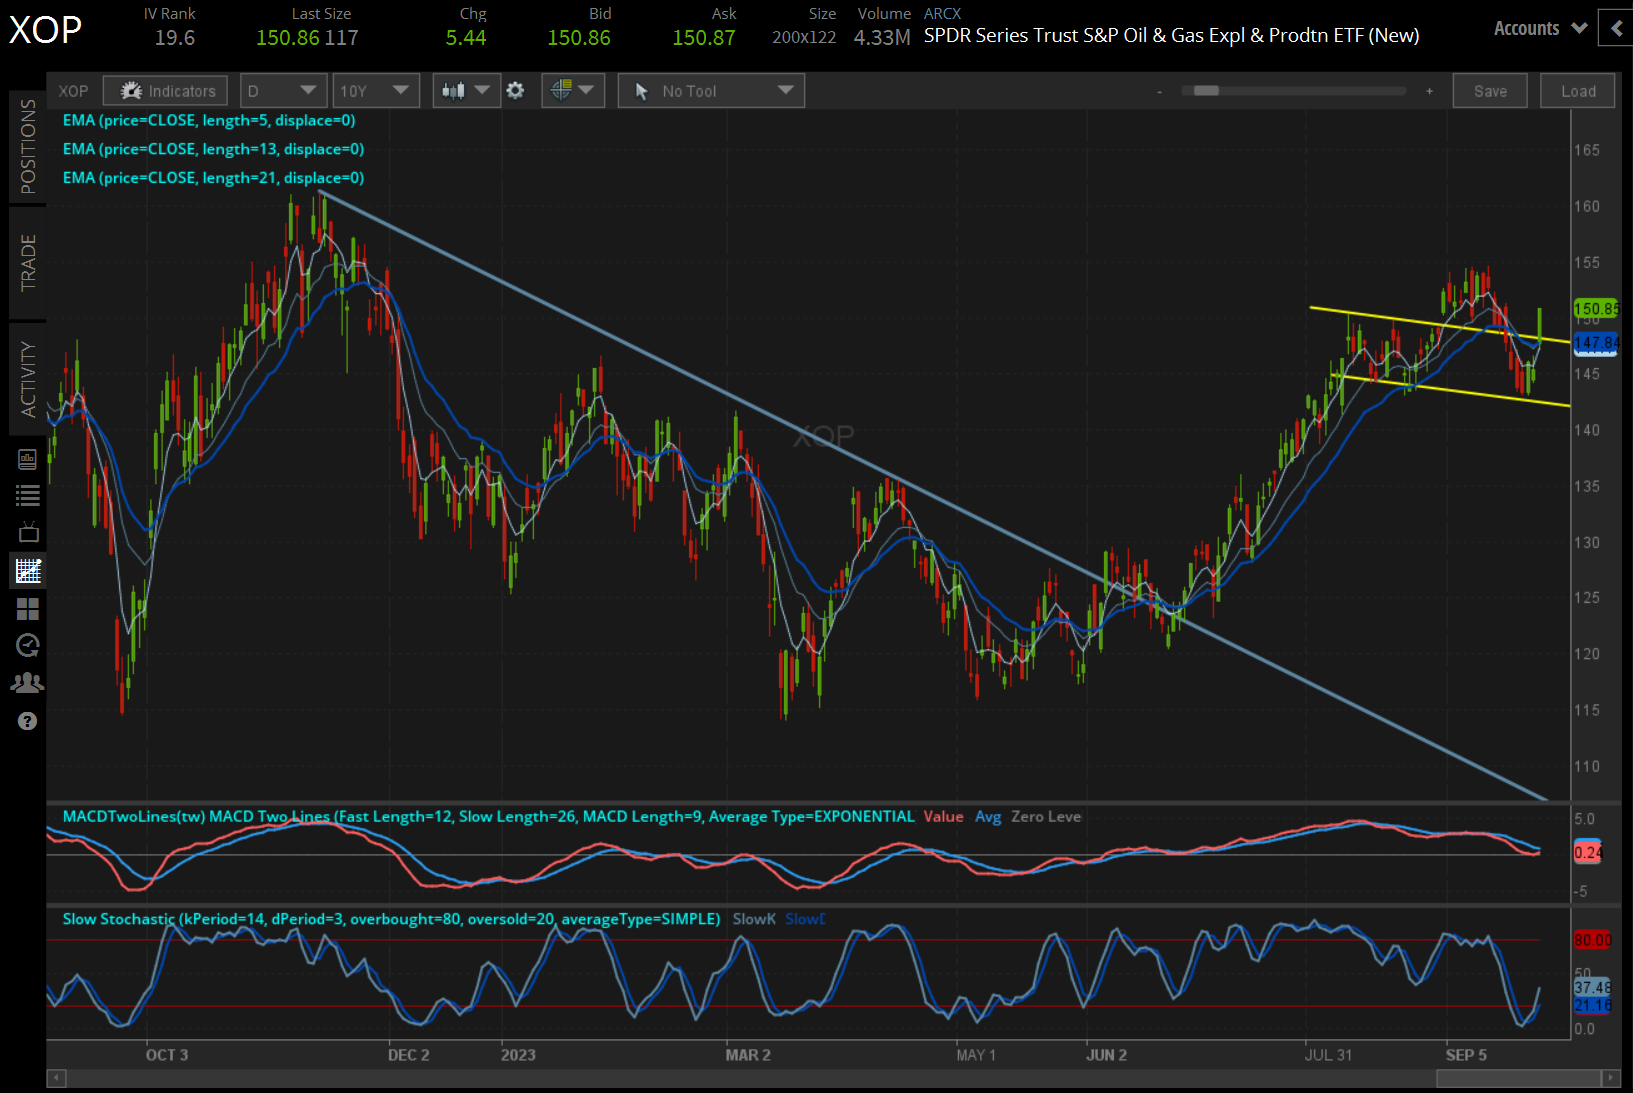Image resolution: width=1633 pixels, height=1093 pixels.
Task: Open the Indicators editor
Action: pos(165,90)
